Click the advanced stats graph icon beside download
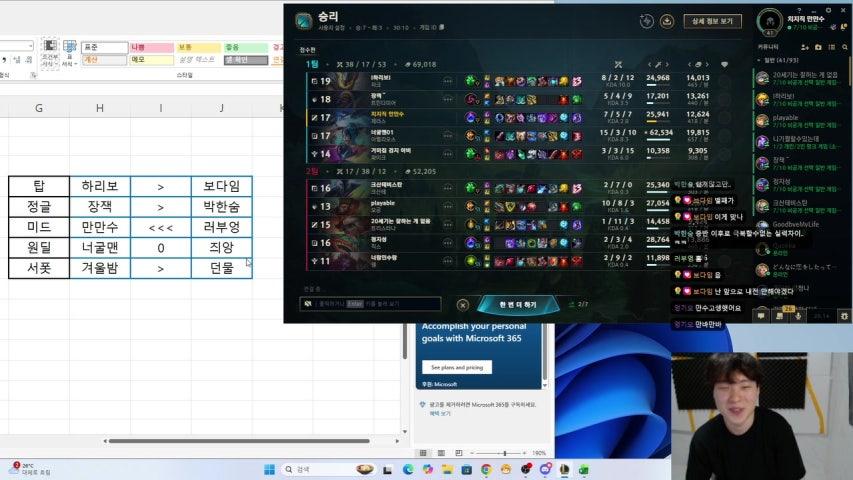 [x=646, y=21]
